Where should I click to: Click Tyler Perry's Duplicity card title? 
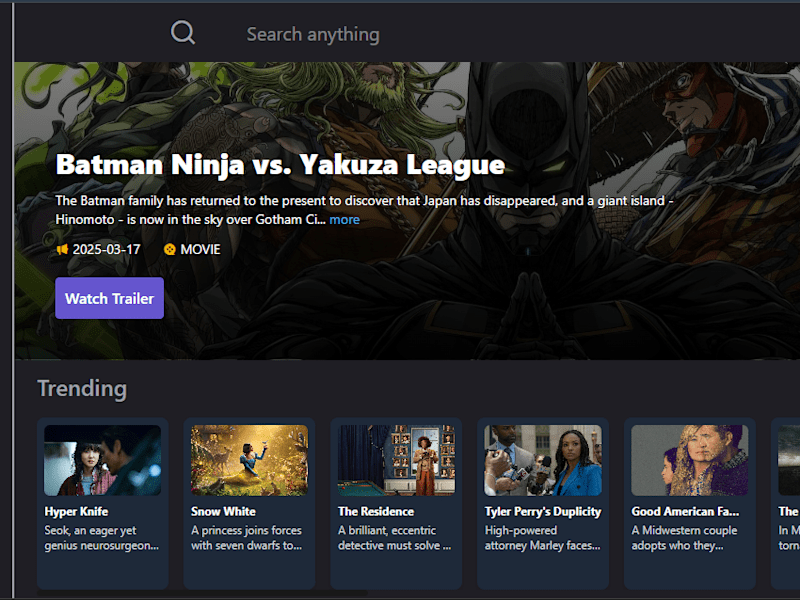pyautogui.click(x=543, y=511)
